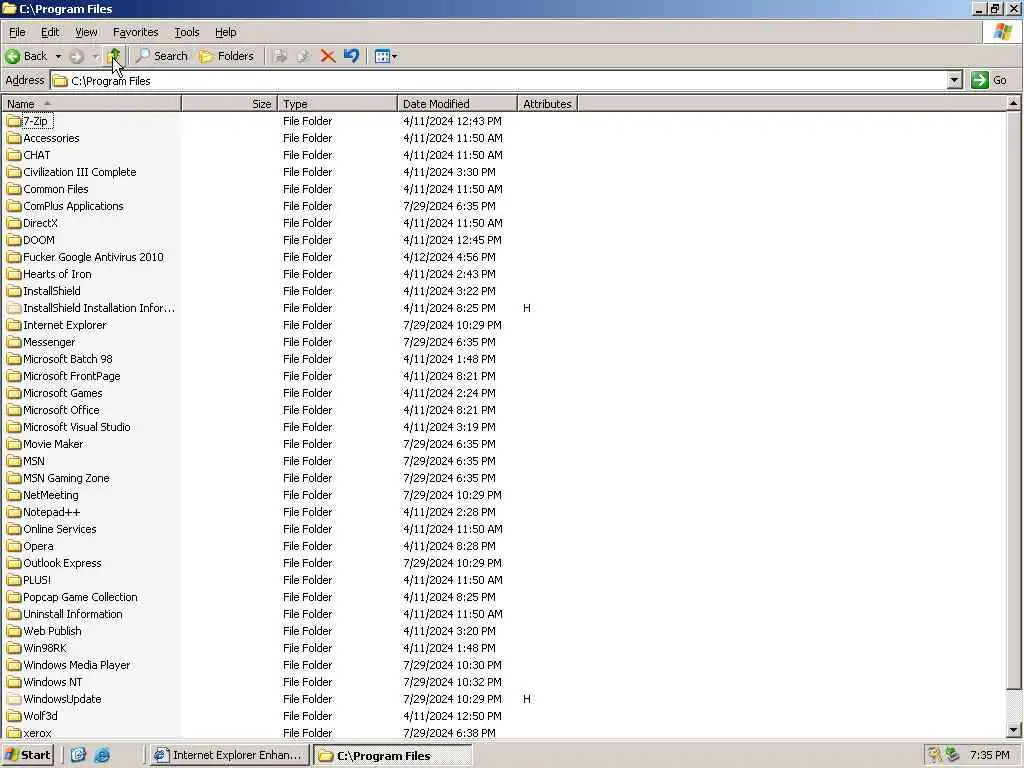Click the first system tray icon
This screenshot has width=1024, height=768.
pos(935,755)
